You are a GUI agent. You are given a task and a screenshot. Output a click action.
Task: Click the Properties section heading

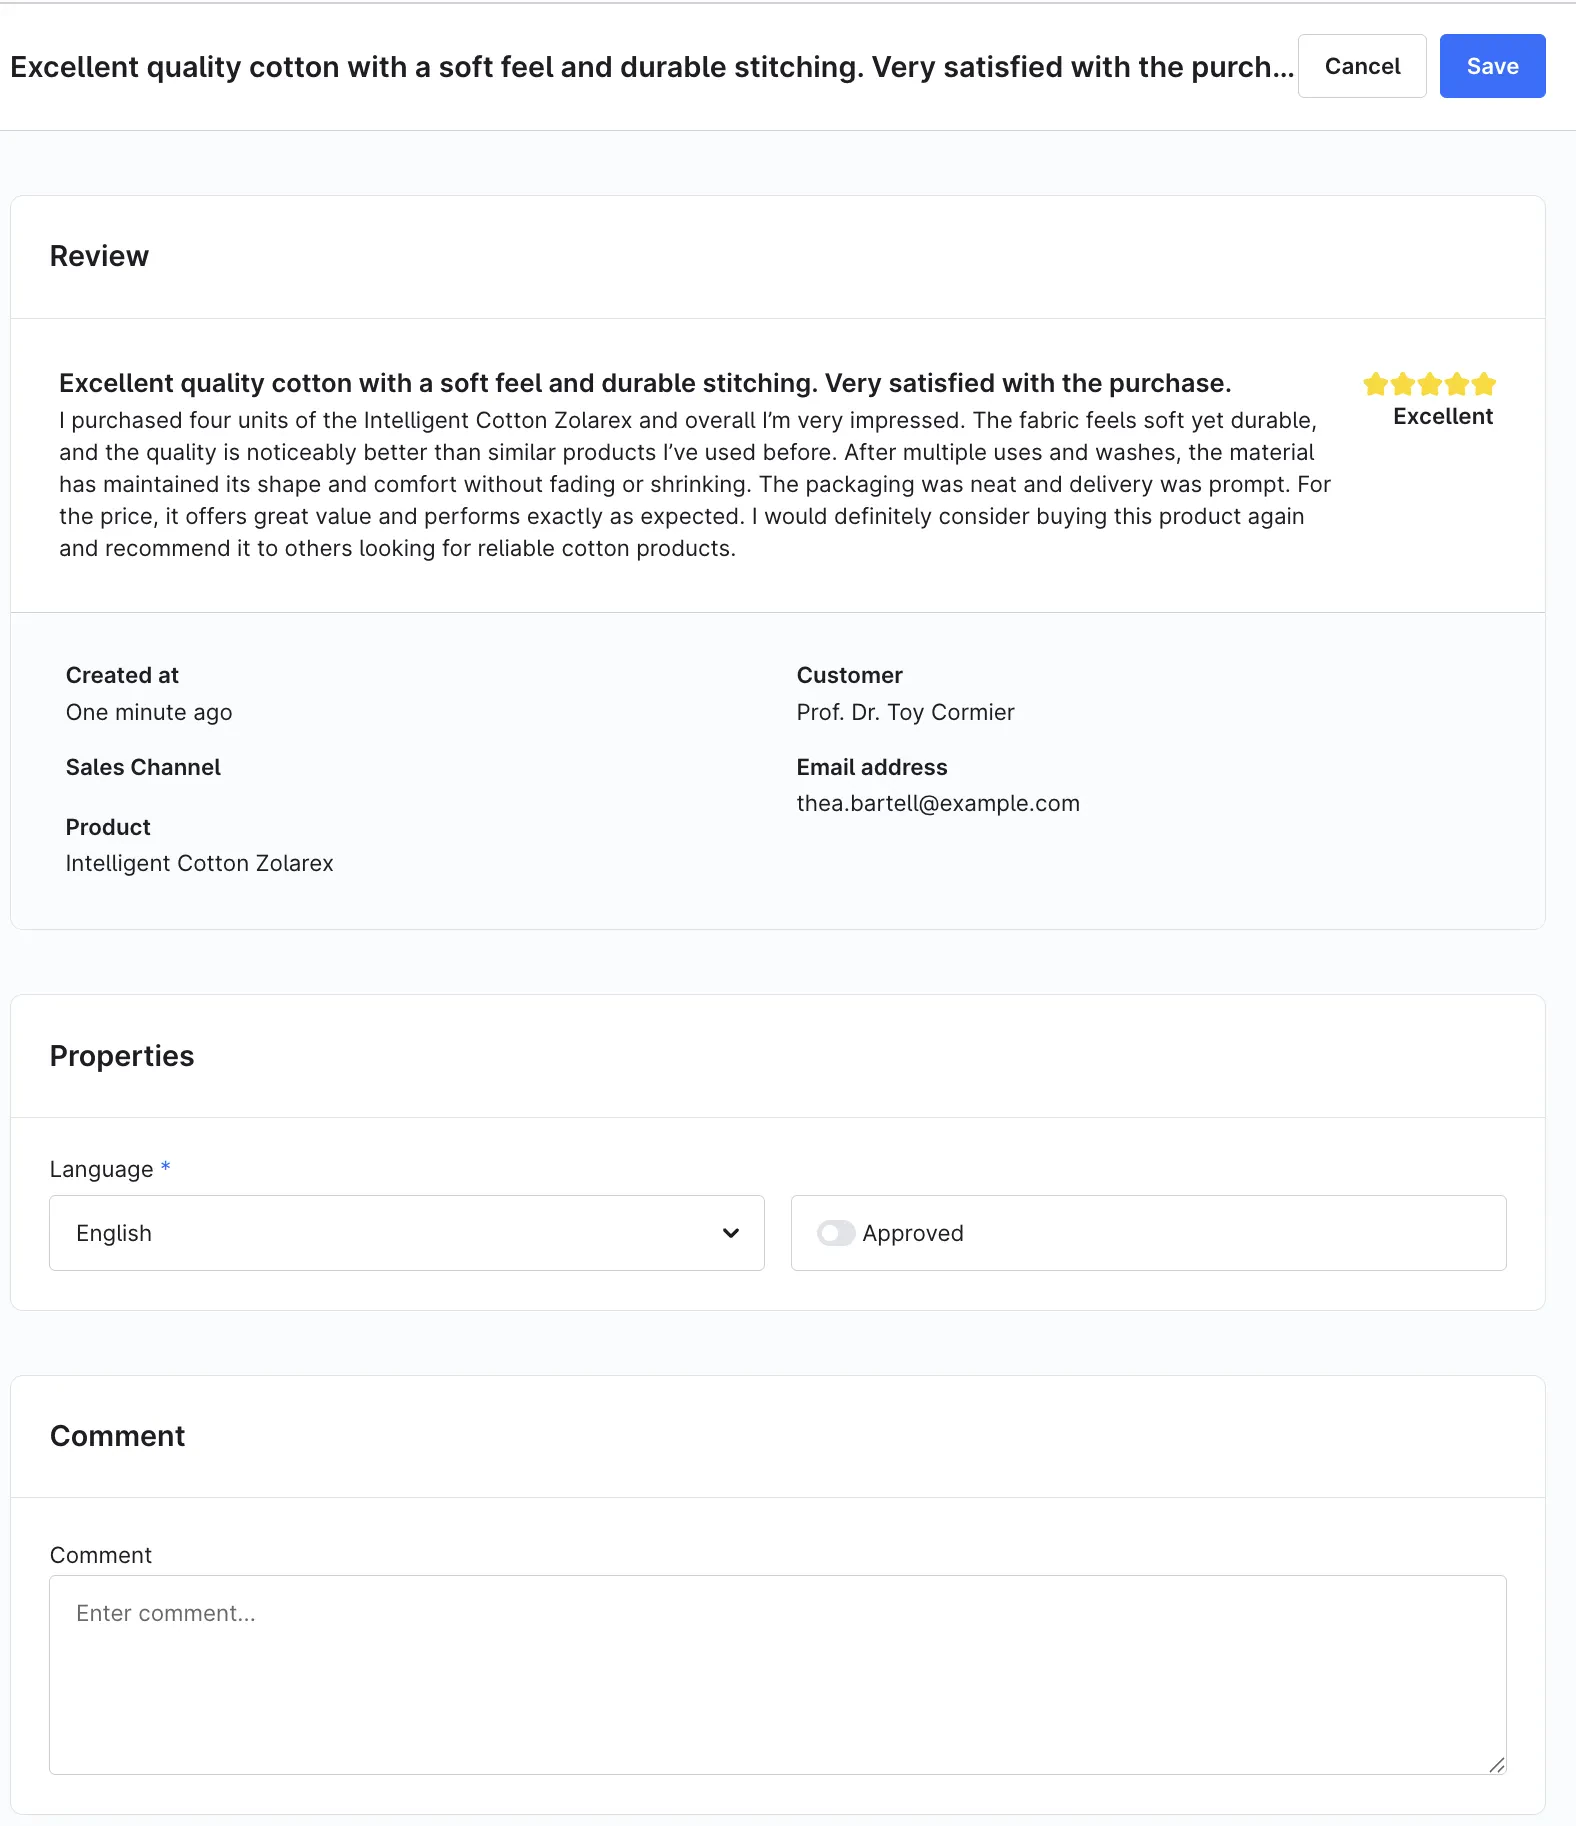122,1056
